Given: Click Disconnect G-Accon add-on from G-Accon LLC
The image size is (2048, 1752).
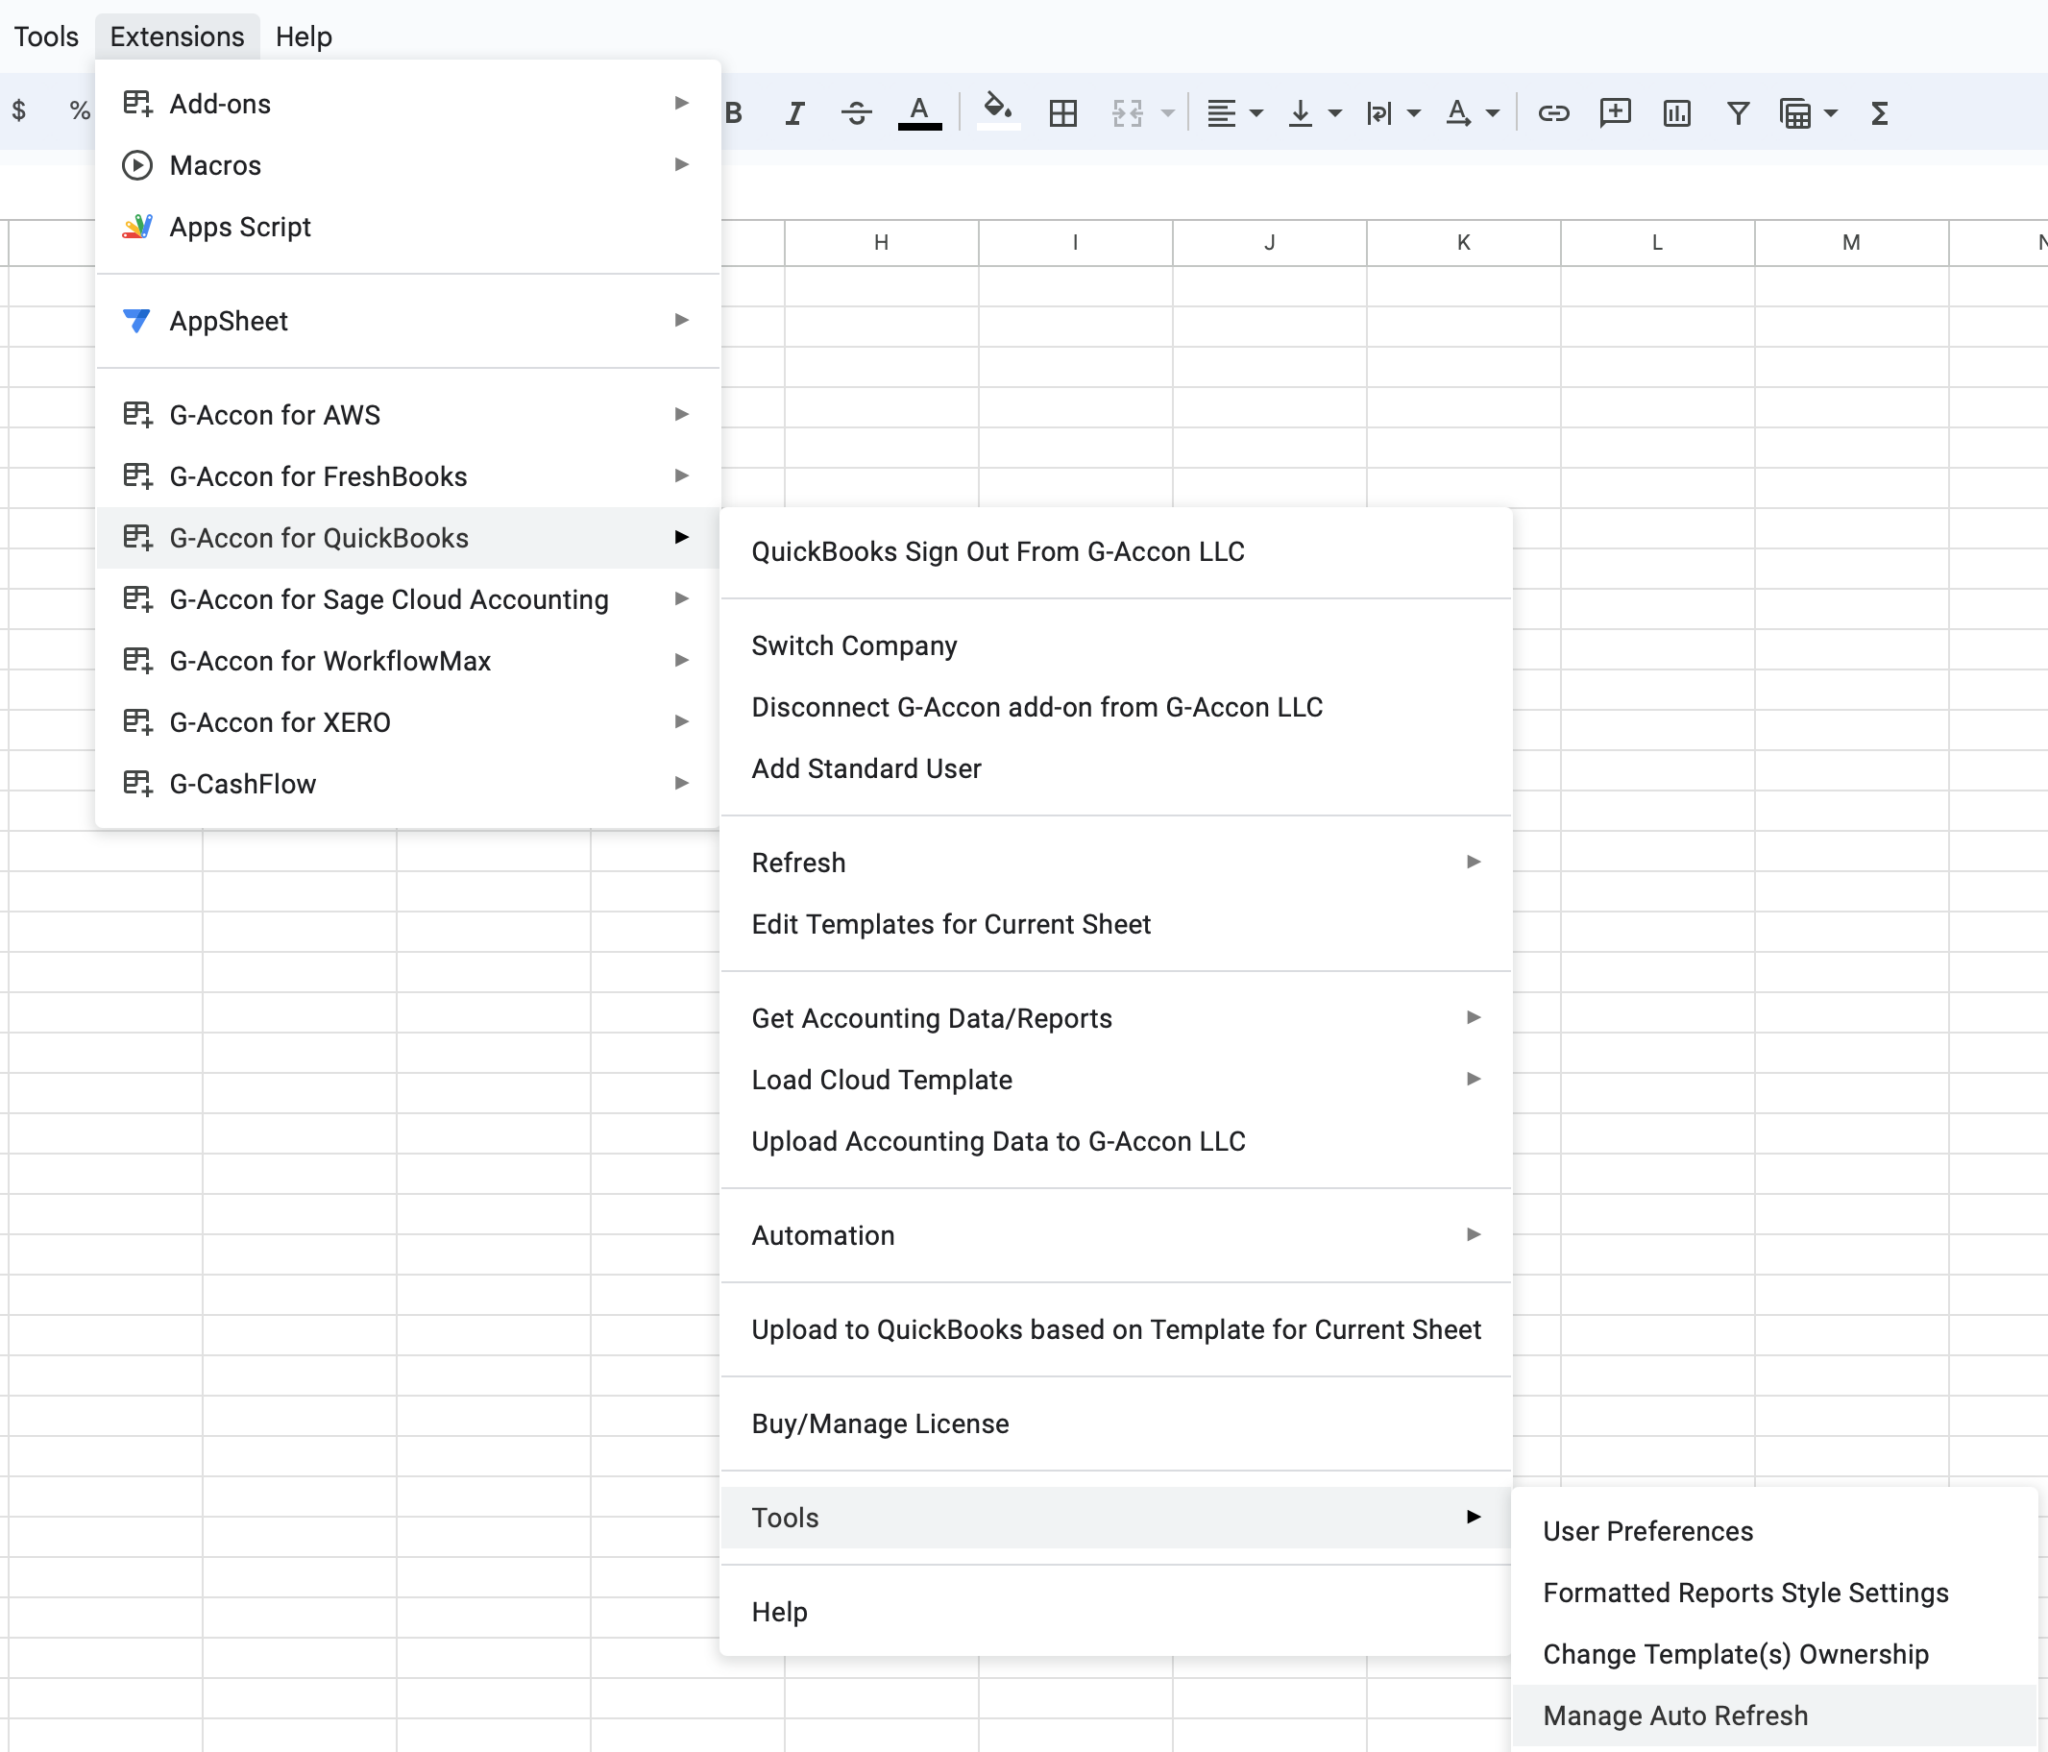Looking at the screenshot, I should click(x=1116, y=707).
